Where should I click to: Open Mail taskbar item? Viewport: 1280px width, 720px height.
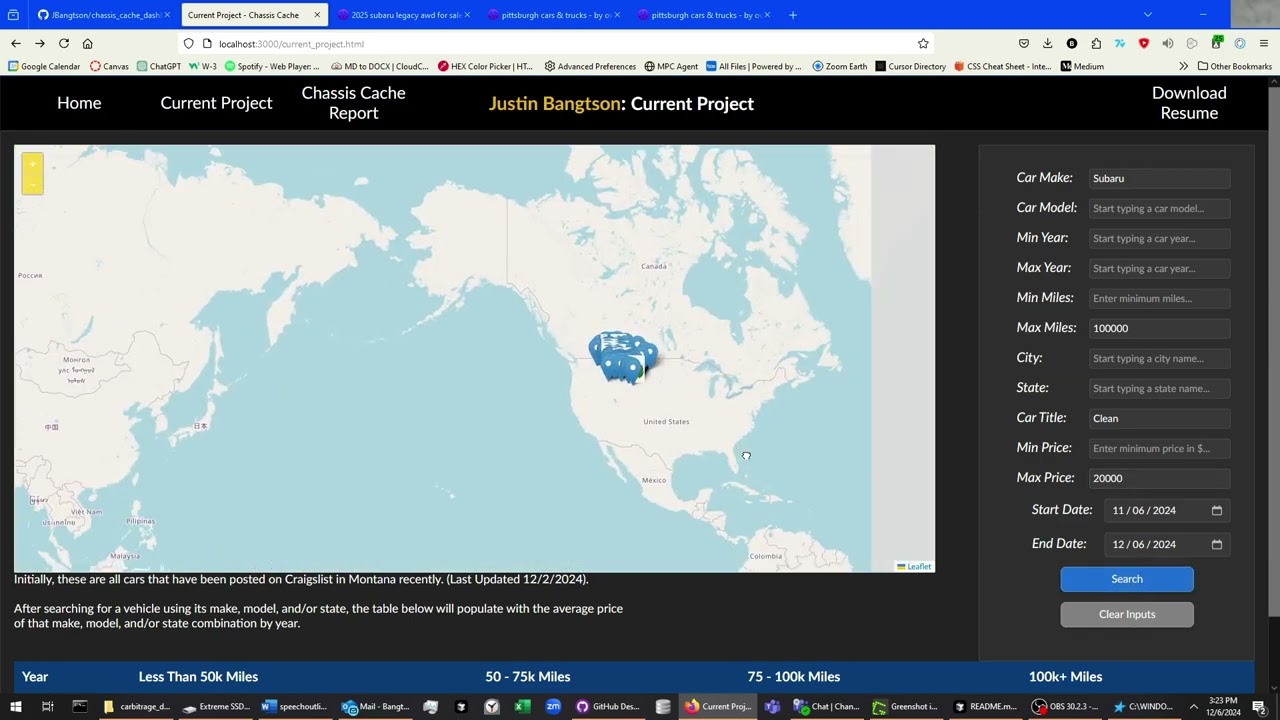376,706
